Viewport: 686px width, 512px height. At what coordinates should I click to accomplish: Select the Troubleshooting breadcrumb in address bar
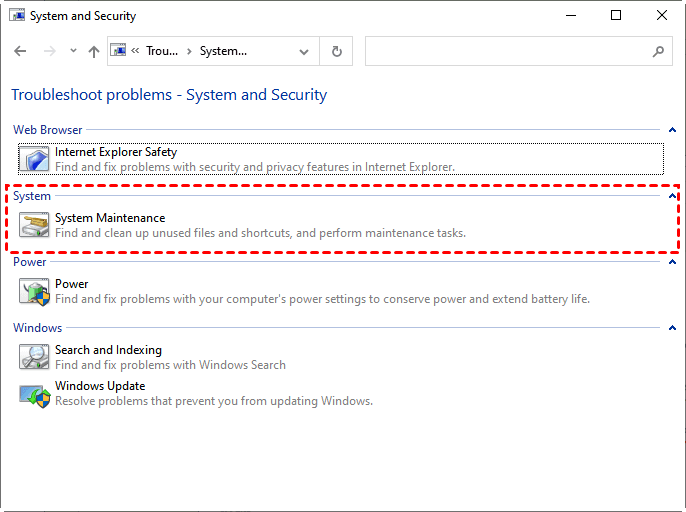[x=161, y=51]
